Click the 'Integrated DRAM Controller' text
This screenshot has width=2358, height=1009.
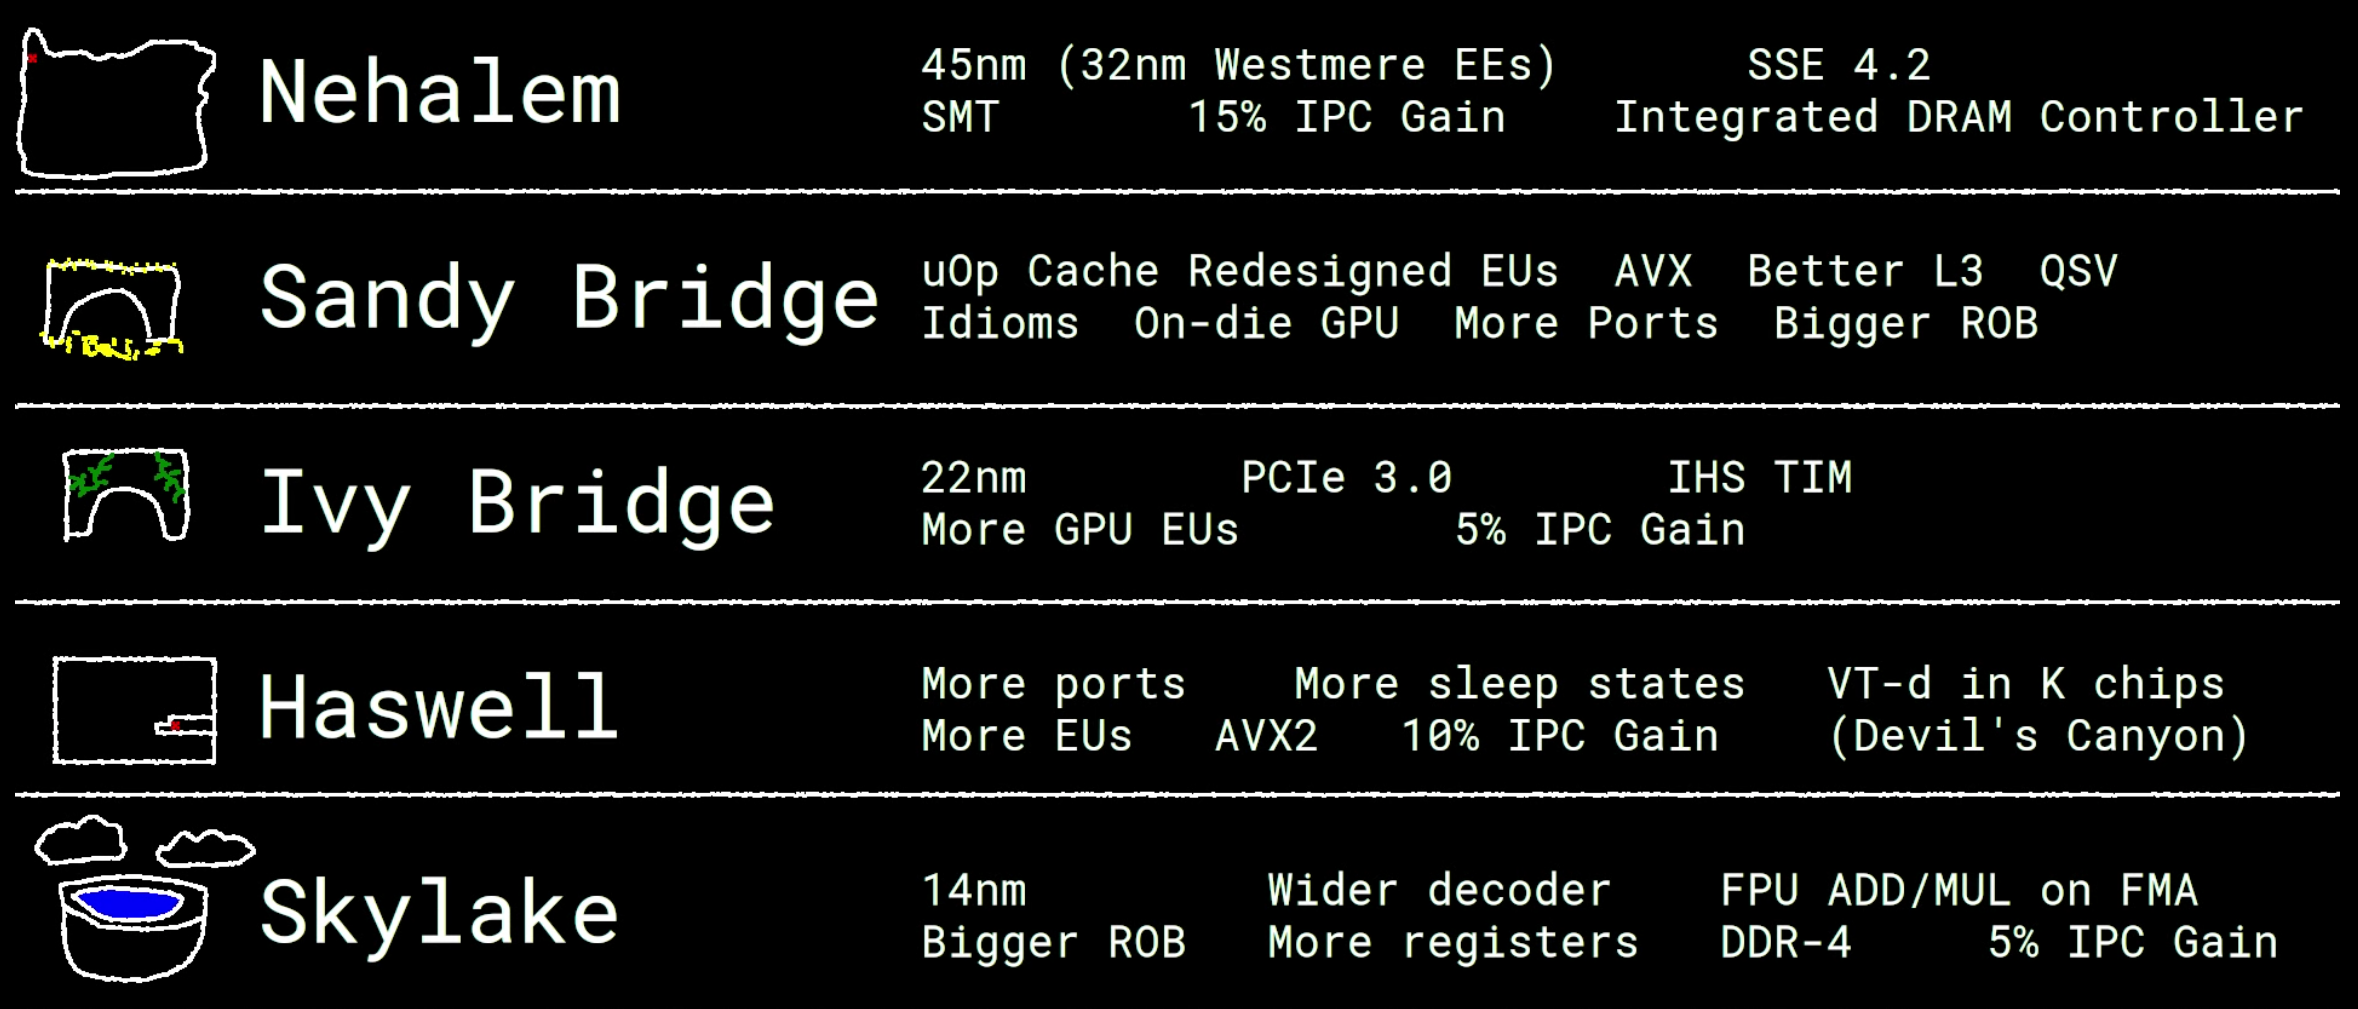pyautogui.click(x=1959, y=118)
